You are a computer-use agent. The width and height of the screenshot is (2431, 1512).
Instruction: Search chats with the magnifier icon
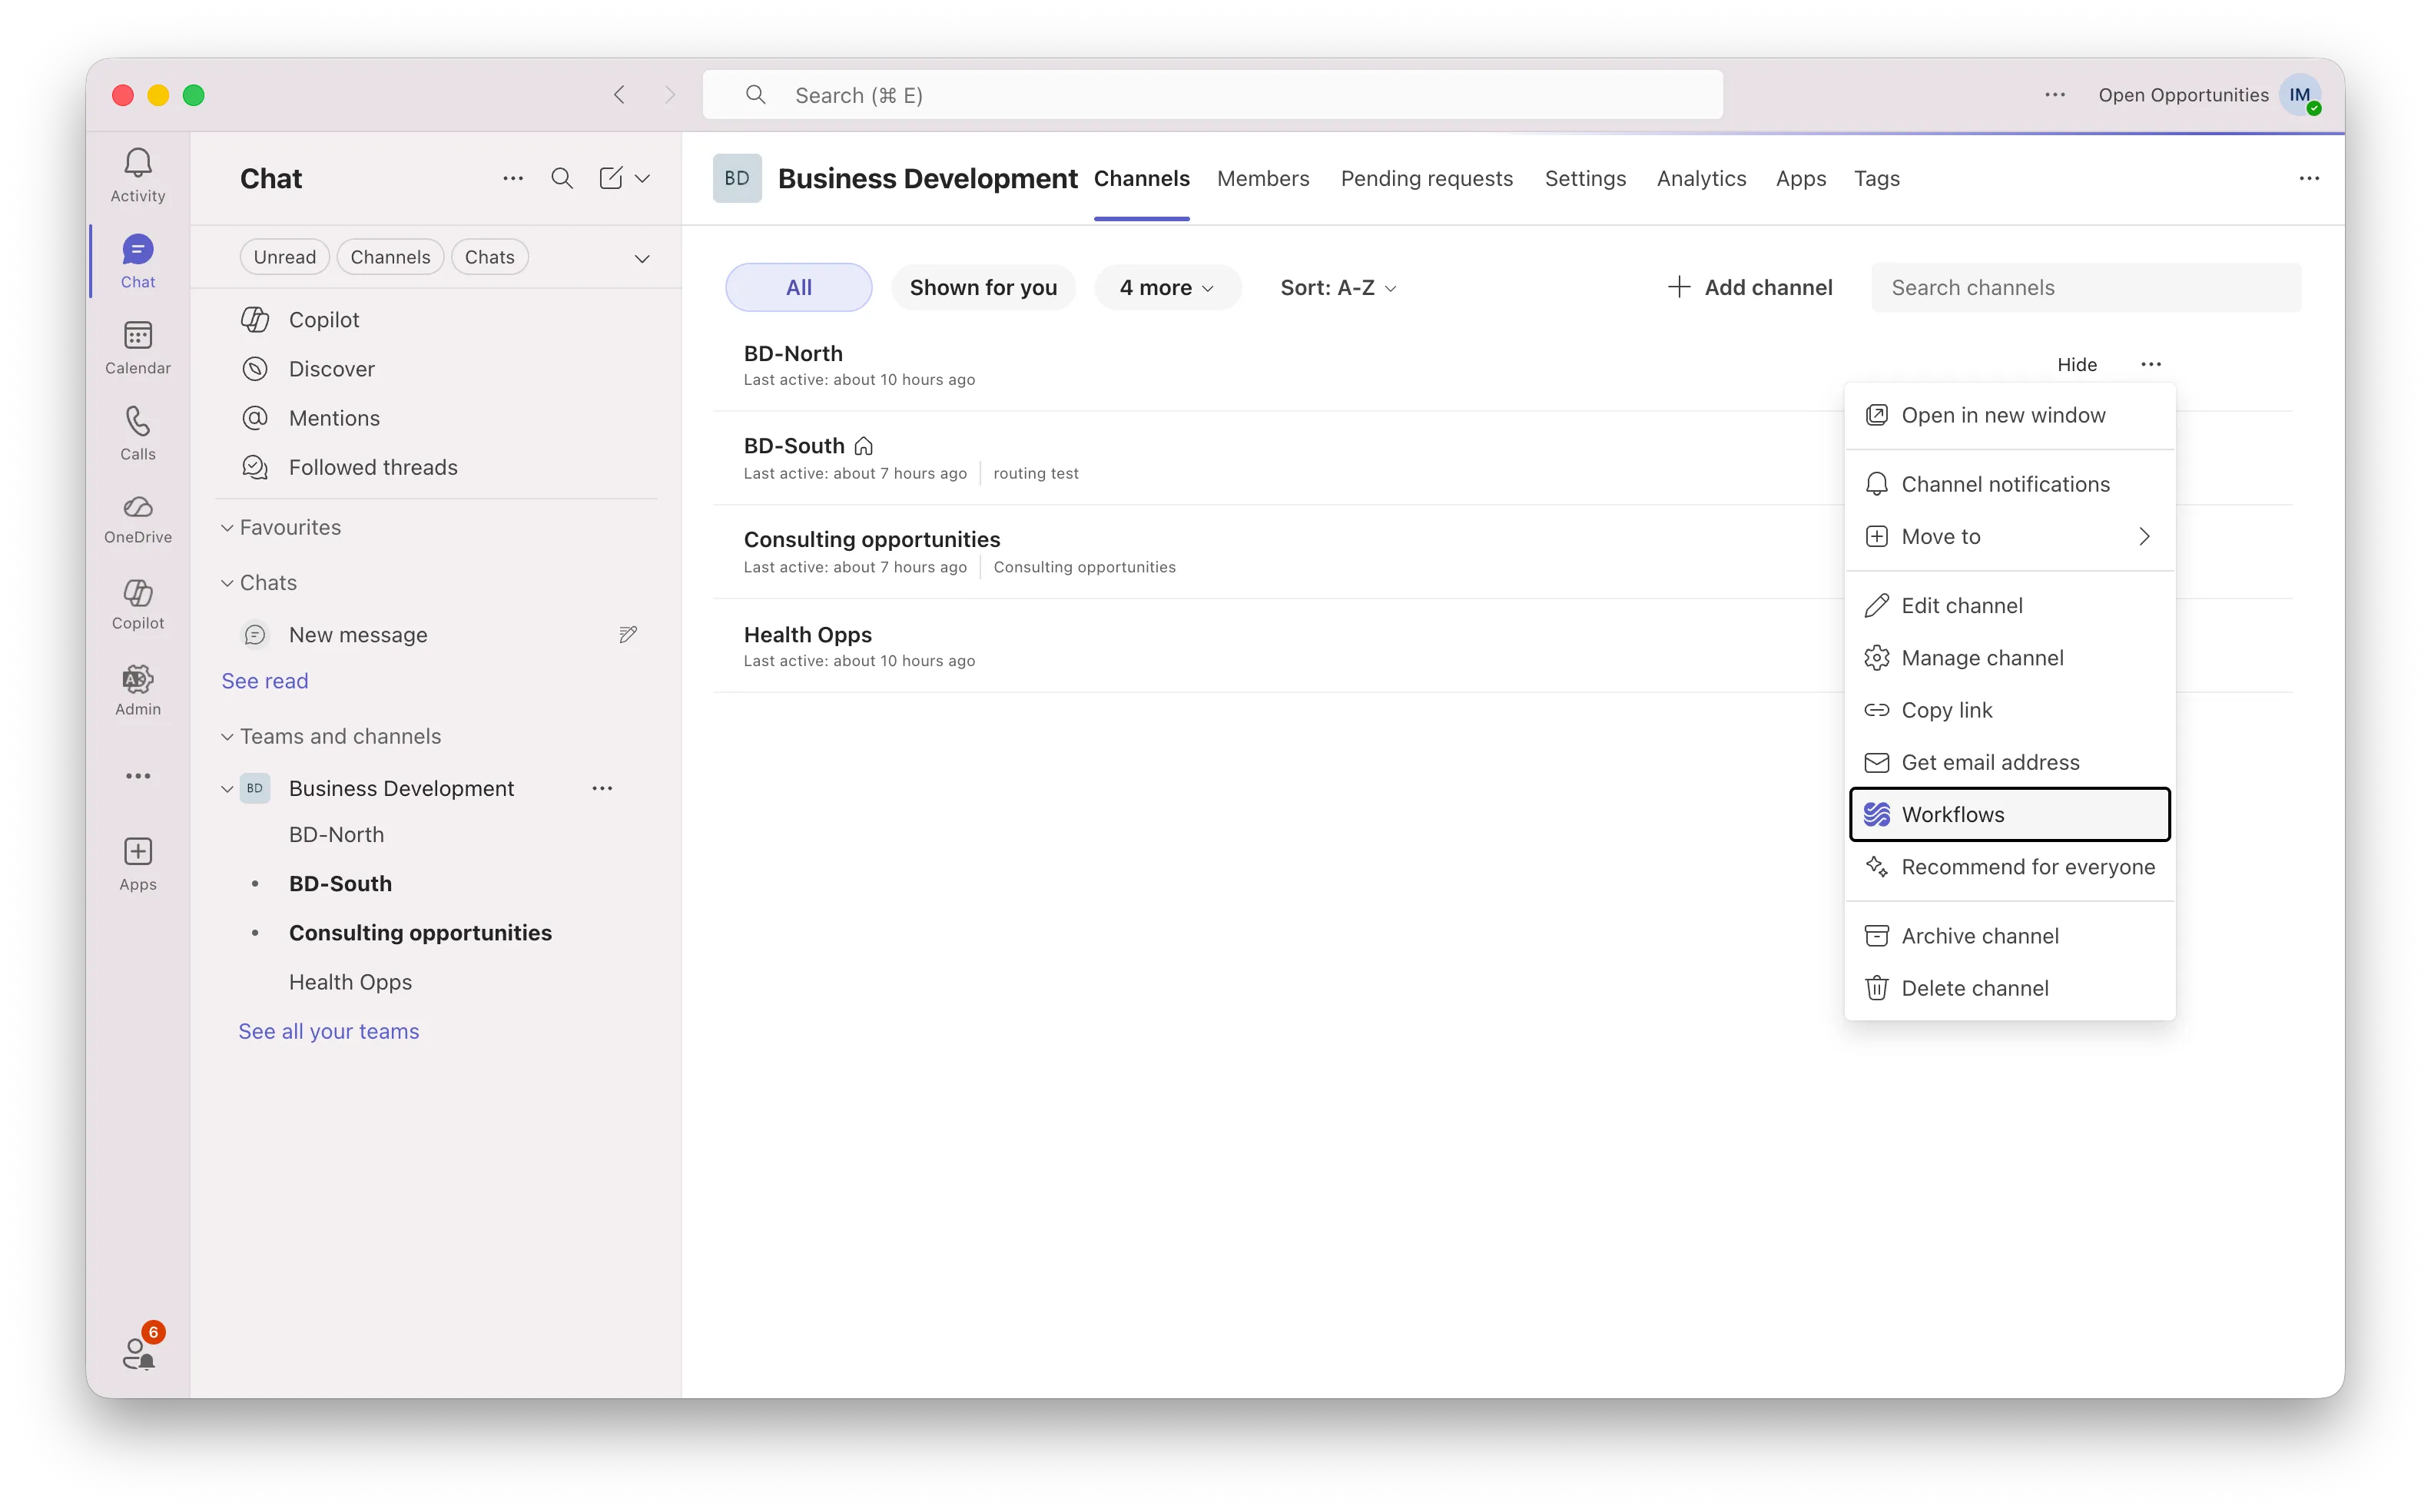562,178
